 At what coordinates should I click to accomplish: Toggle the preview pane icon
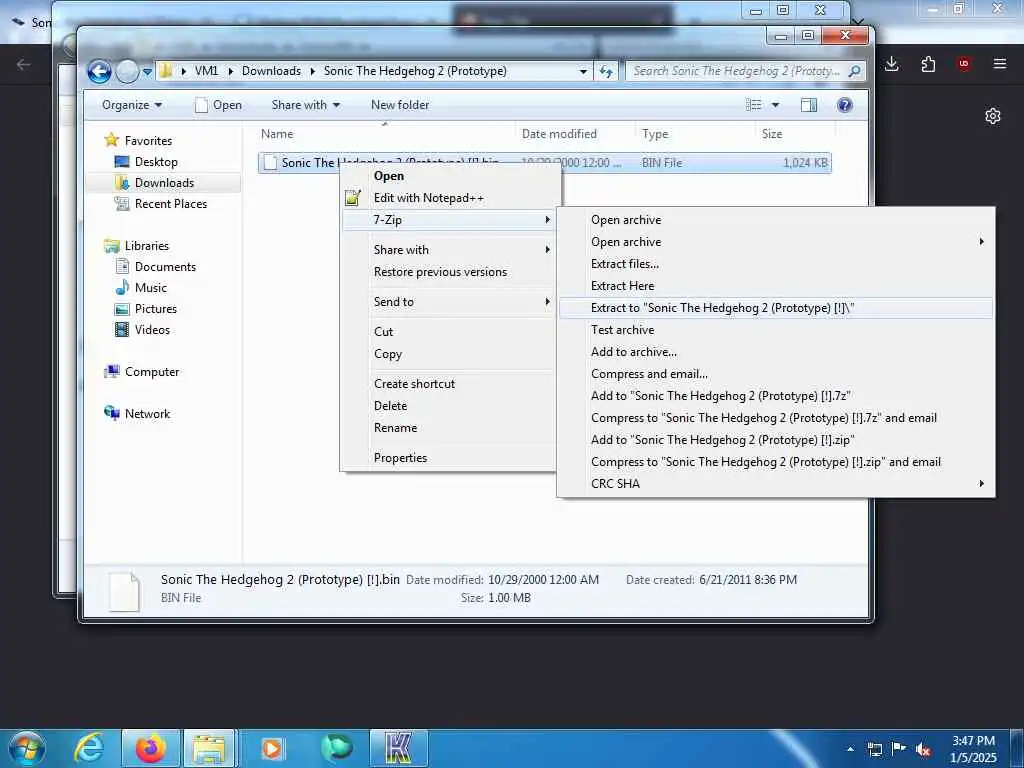[808, 105]
